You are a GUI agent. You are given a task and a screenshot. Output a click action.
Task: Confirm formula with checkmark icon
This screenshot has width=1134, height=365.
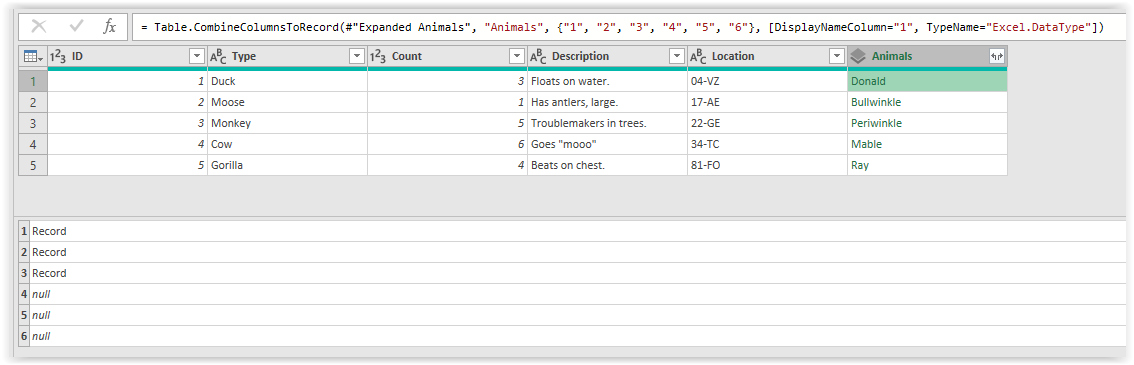76,27
